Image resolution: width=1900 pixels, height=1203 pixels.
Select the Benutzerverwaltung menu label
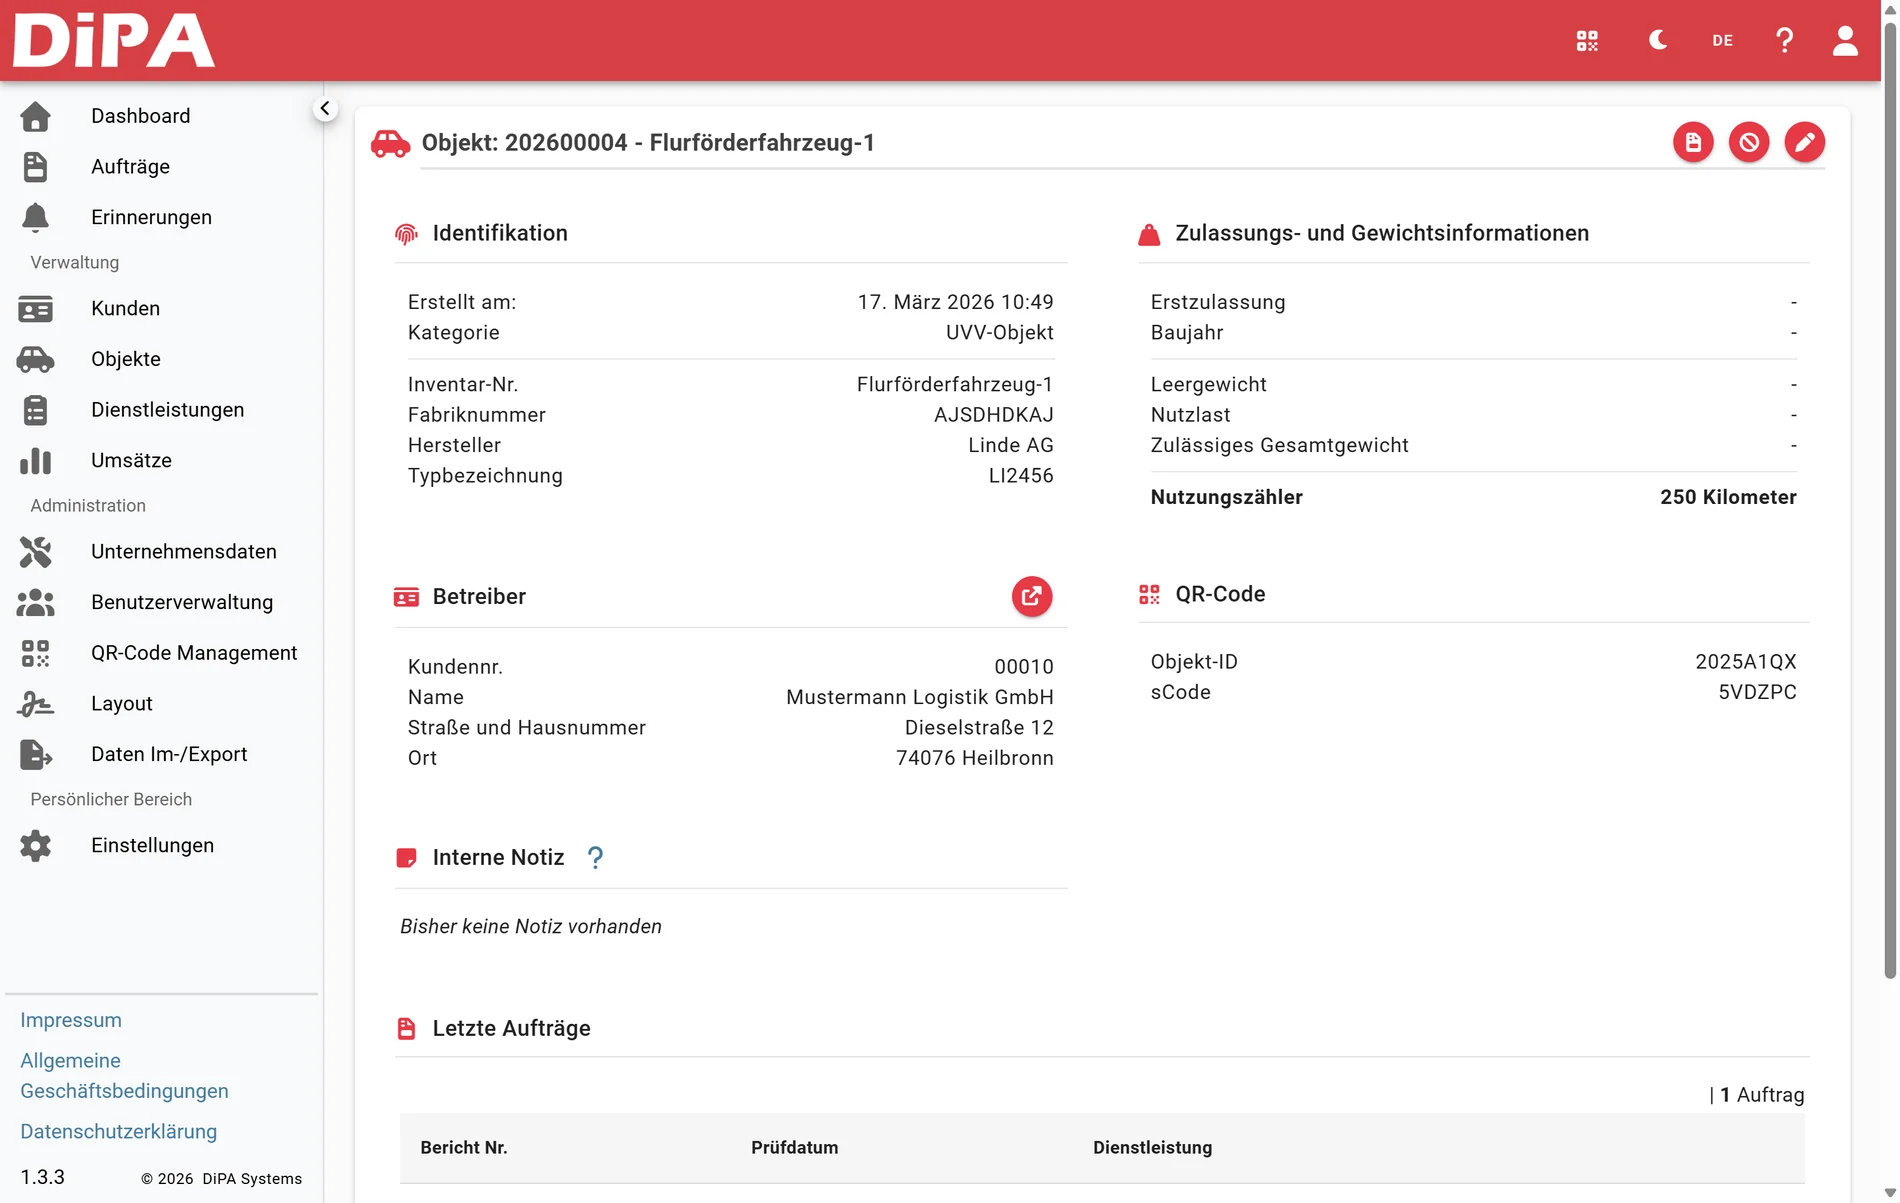[x=182, y=603]
